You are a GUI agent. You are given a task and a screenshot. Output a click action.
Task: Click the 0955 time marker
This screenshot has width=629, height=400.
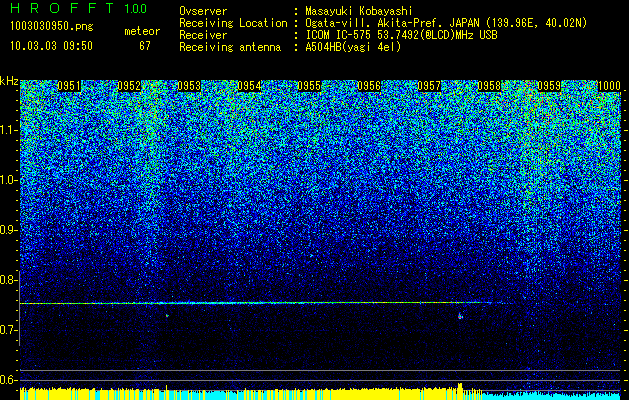pos(309,86)
